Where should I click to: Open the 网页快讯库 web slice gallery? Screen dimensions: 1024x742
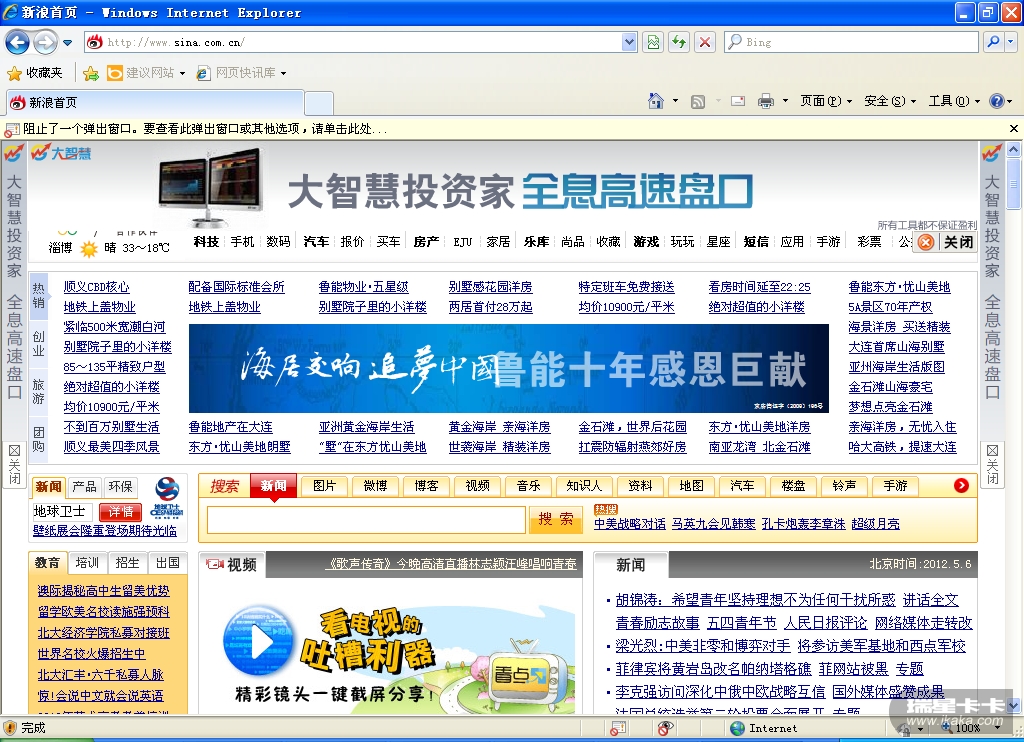[x=242, y=73]
